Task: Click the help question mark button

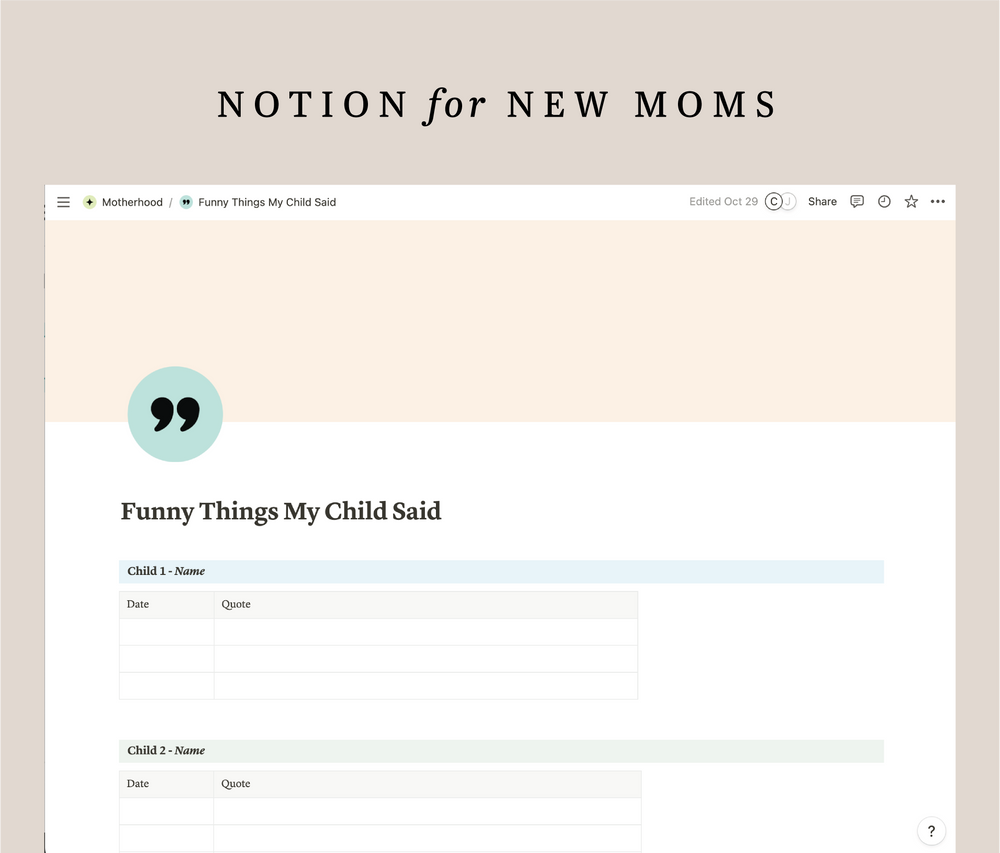Action: (x=931, y=831)
